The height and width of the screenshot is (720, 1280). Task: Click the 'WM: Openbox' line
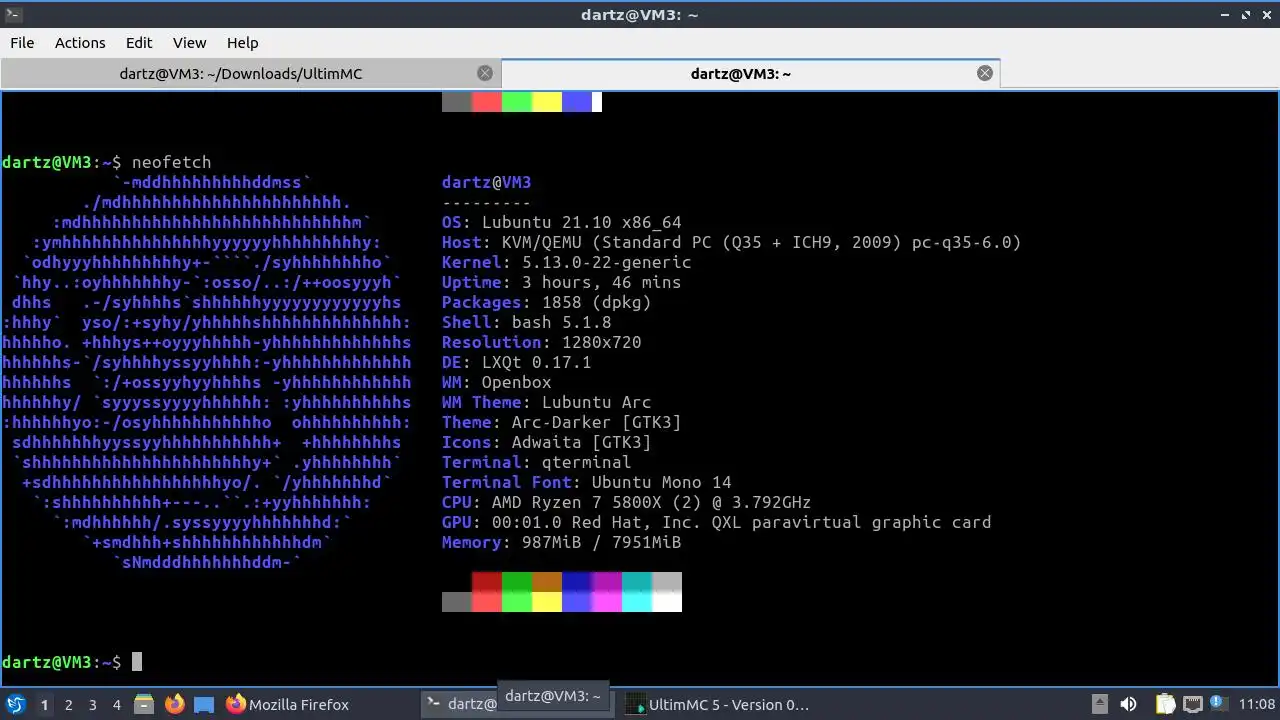point(496,382)
